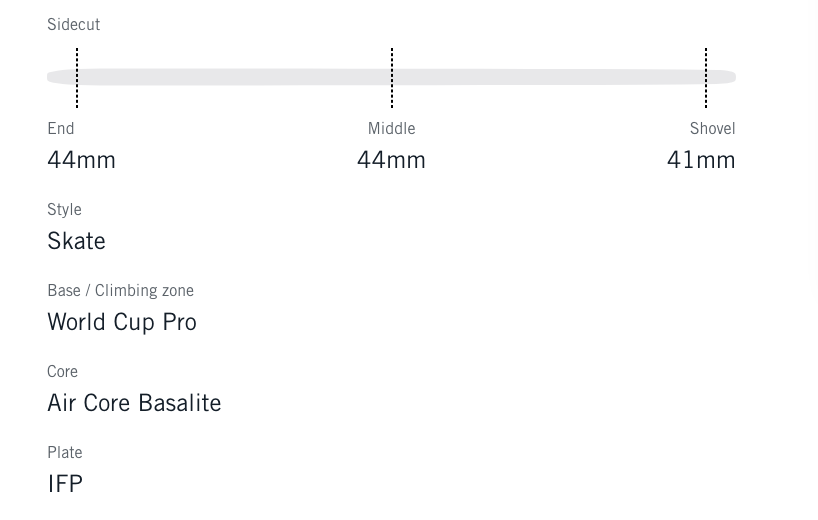This screenshot has height=520, width=818.
Task: Click the 44mm value under End
Action: point(81,160)
